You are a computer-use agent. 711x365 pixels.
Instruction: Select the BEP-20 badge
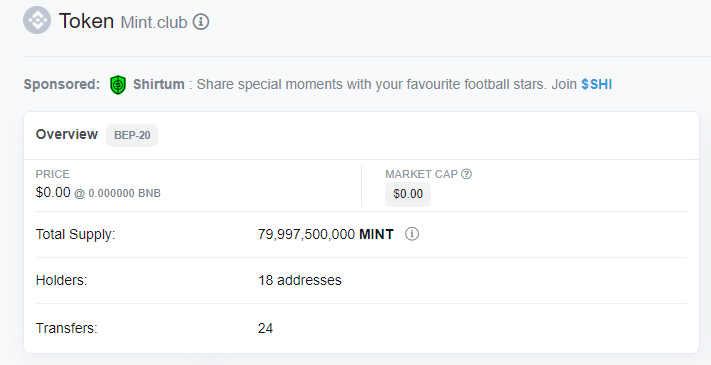coord(132,135)
